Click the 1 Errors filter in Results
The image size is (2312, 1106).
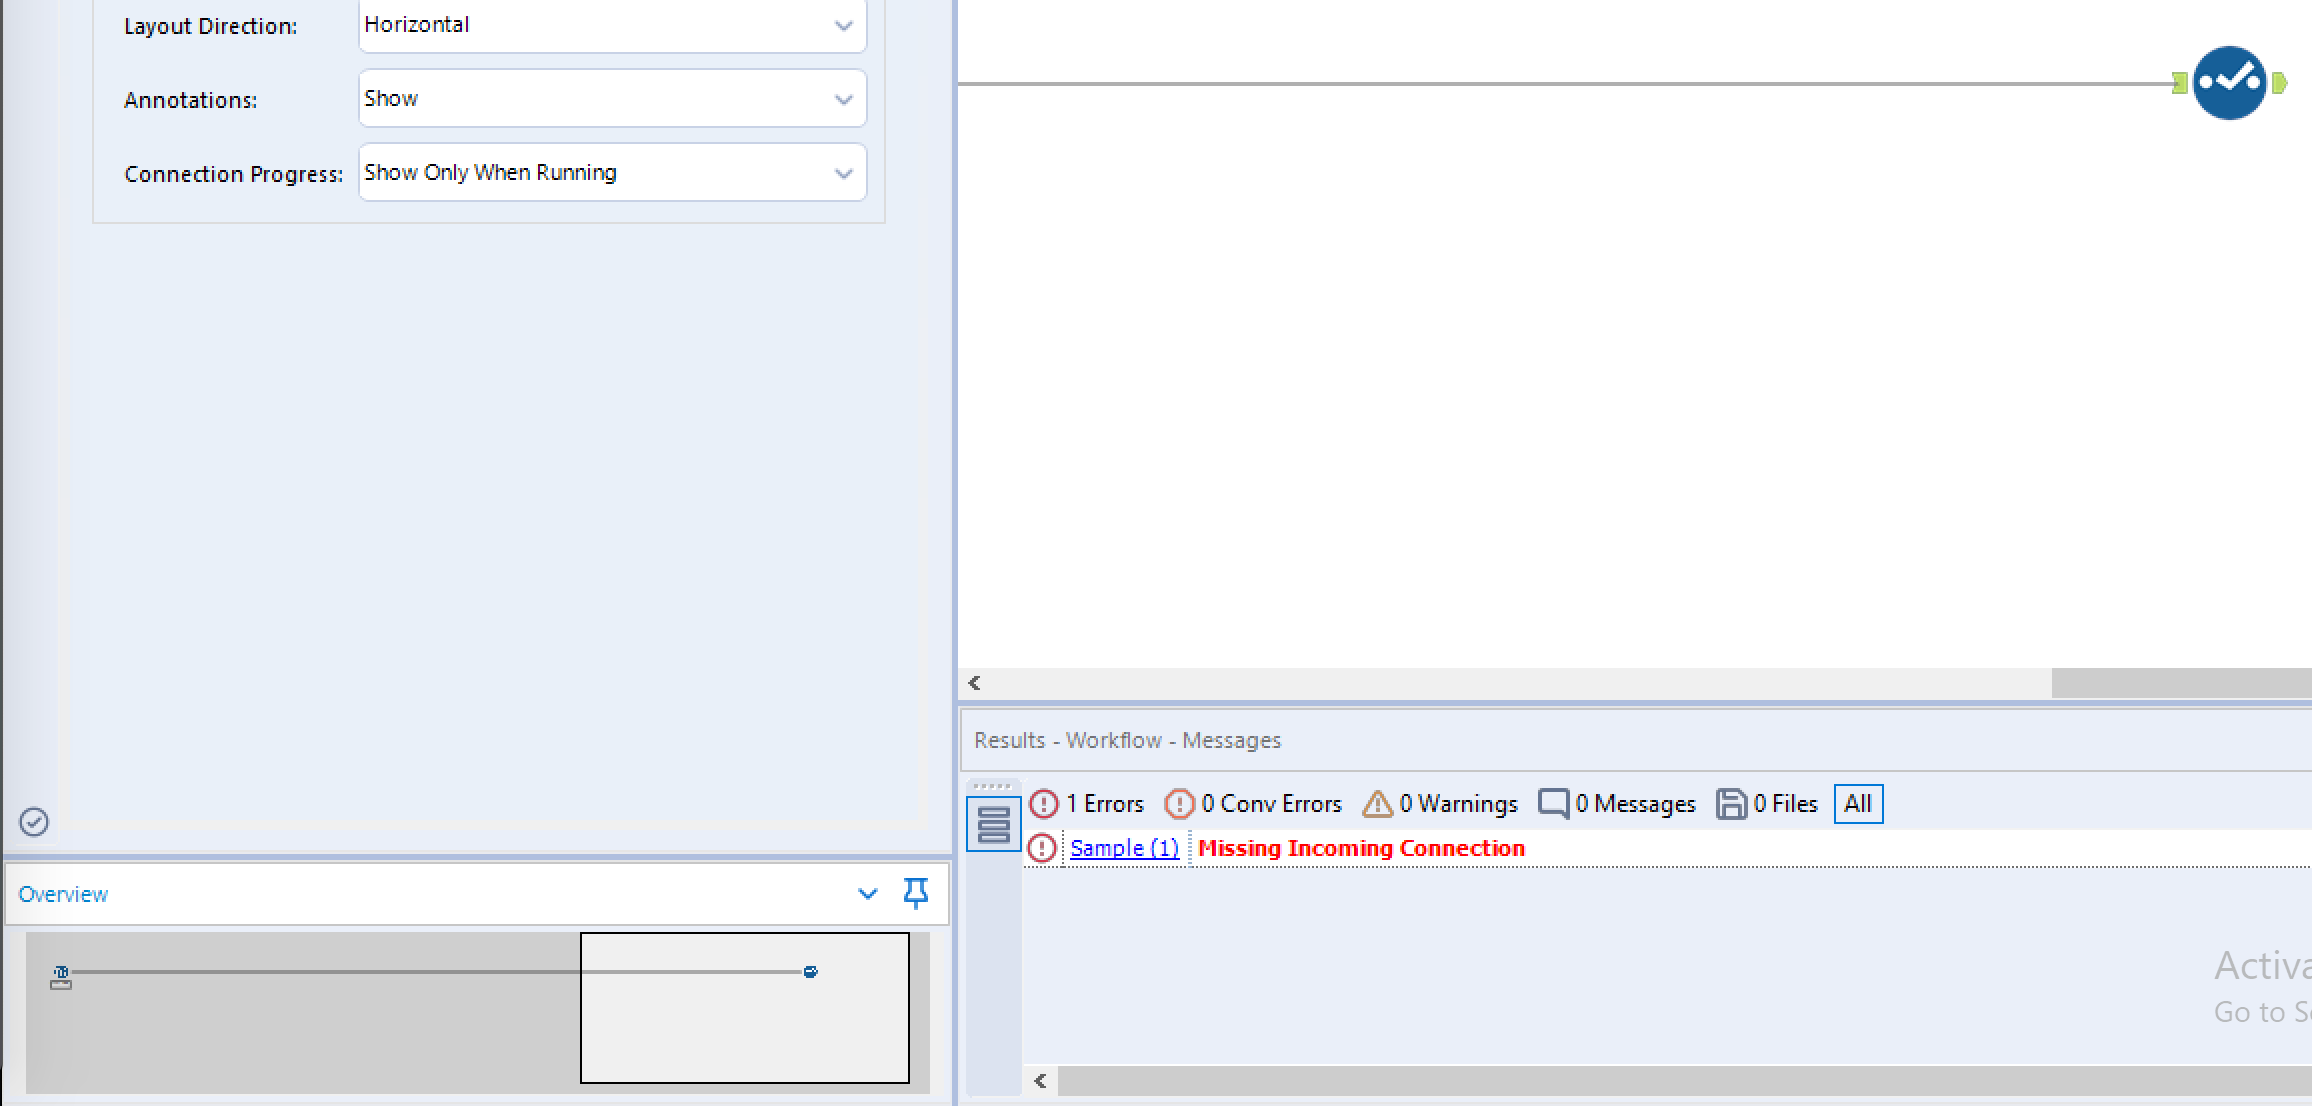(1087, 803)
